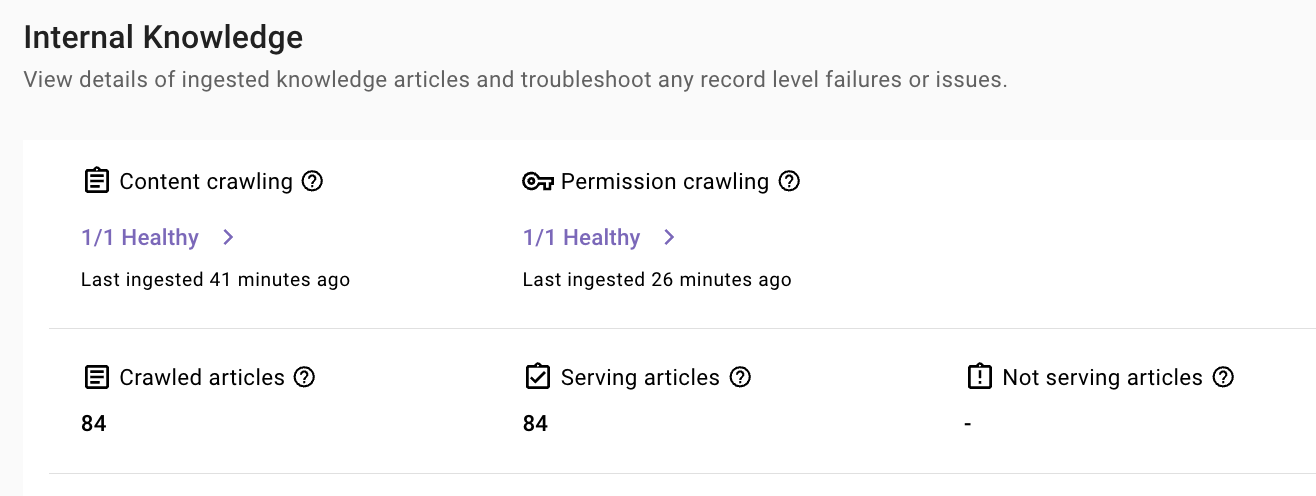
Task: Click the Not serving articles dash value
Action: pyautogui.click(x=968, y=424)
